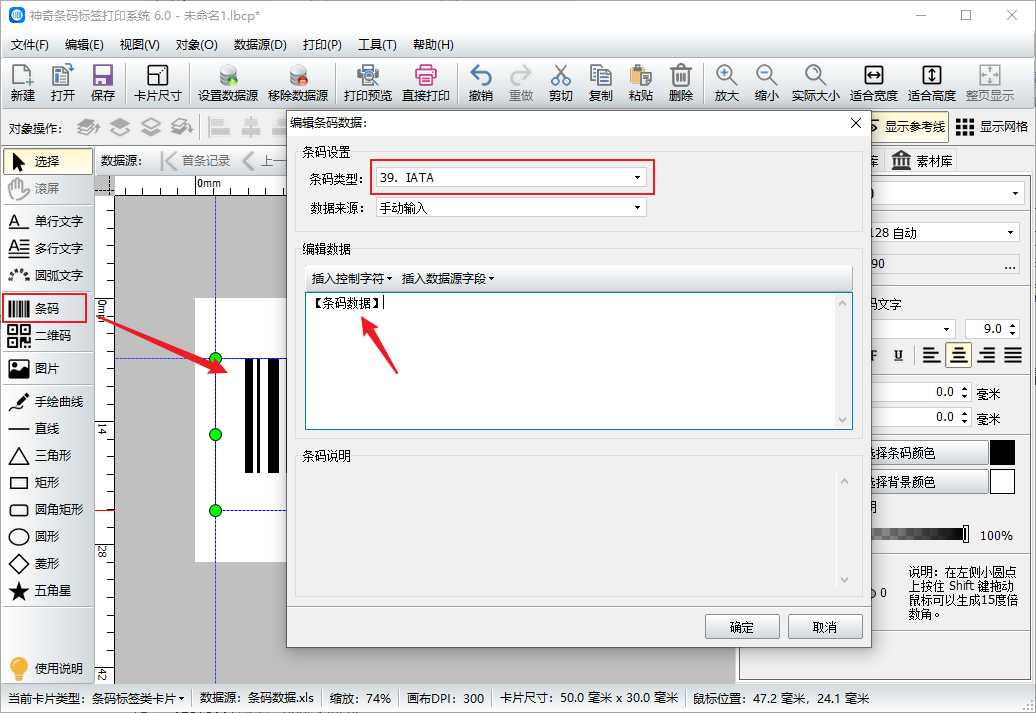Image resolution: width=1036 pixels, height=713 pixels.
Task: Click the opacity slider handle at 100%
Action: 965,534
